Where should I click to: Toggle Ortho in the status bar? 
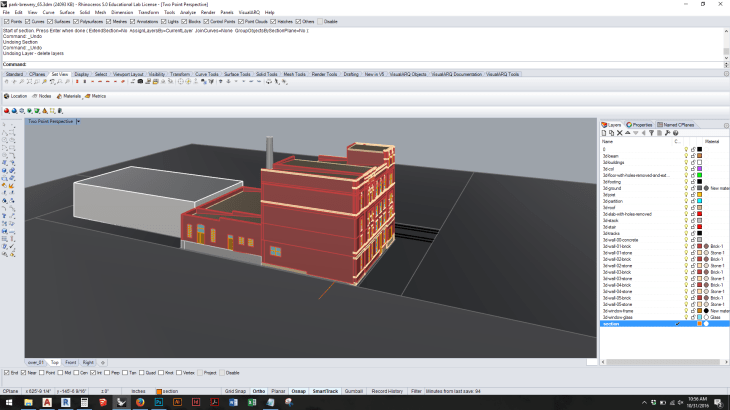click(x=257, y=391)
